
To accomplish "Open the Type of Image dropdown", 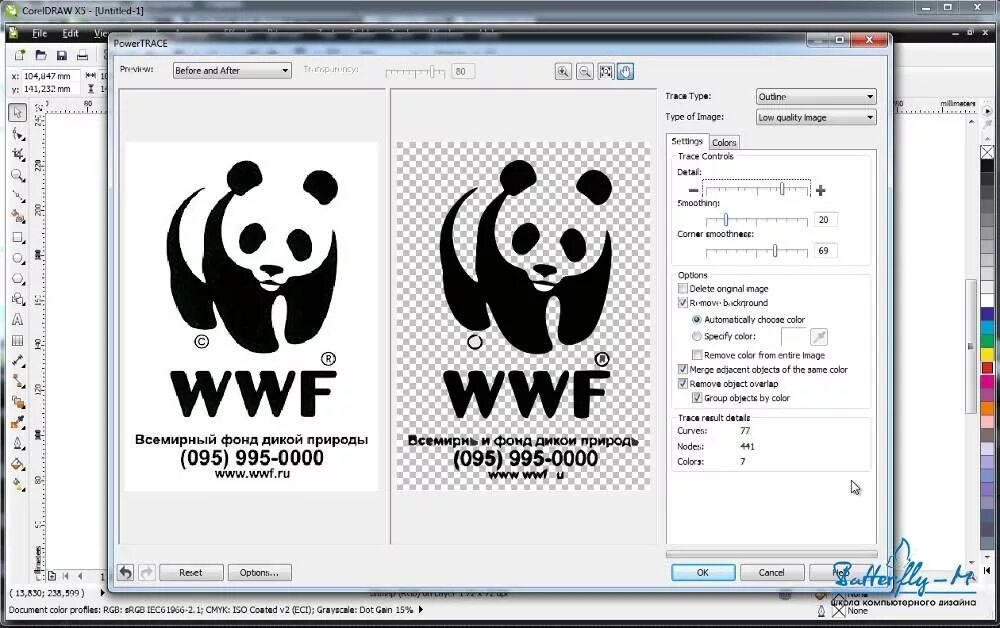I will pos(816,117).
